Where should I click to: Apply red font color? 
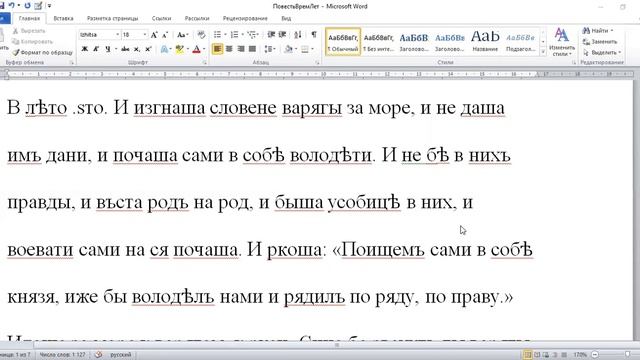[x=196, y=49]
